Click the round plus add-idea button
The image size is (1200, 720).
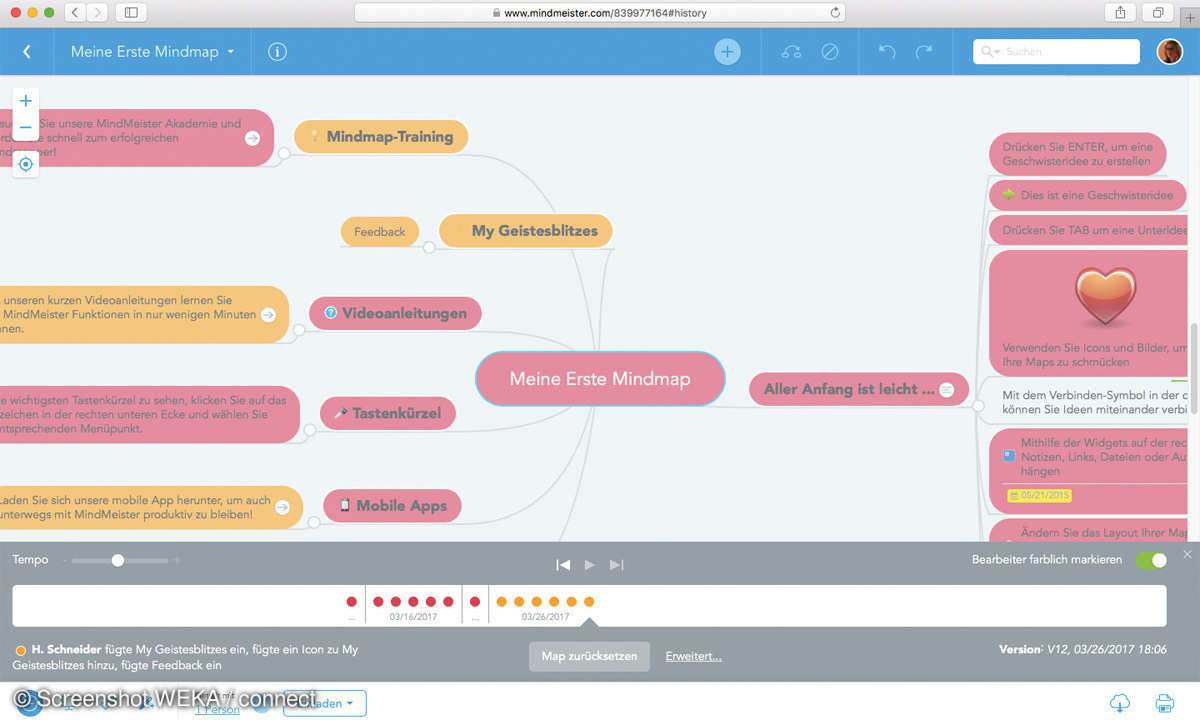727,52
